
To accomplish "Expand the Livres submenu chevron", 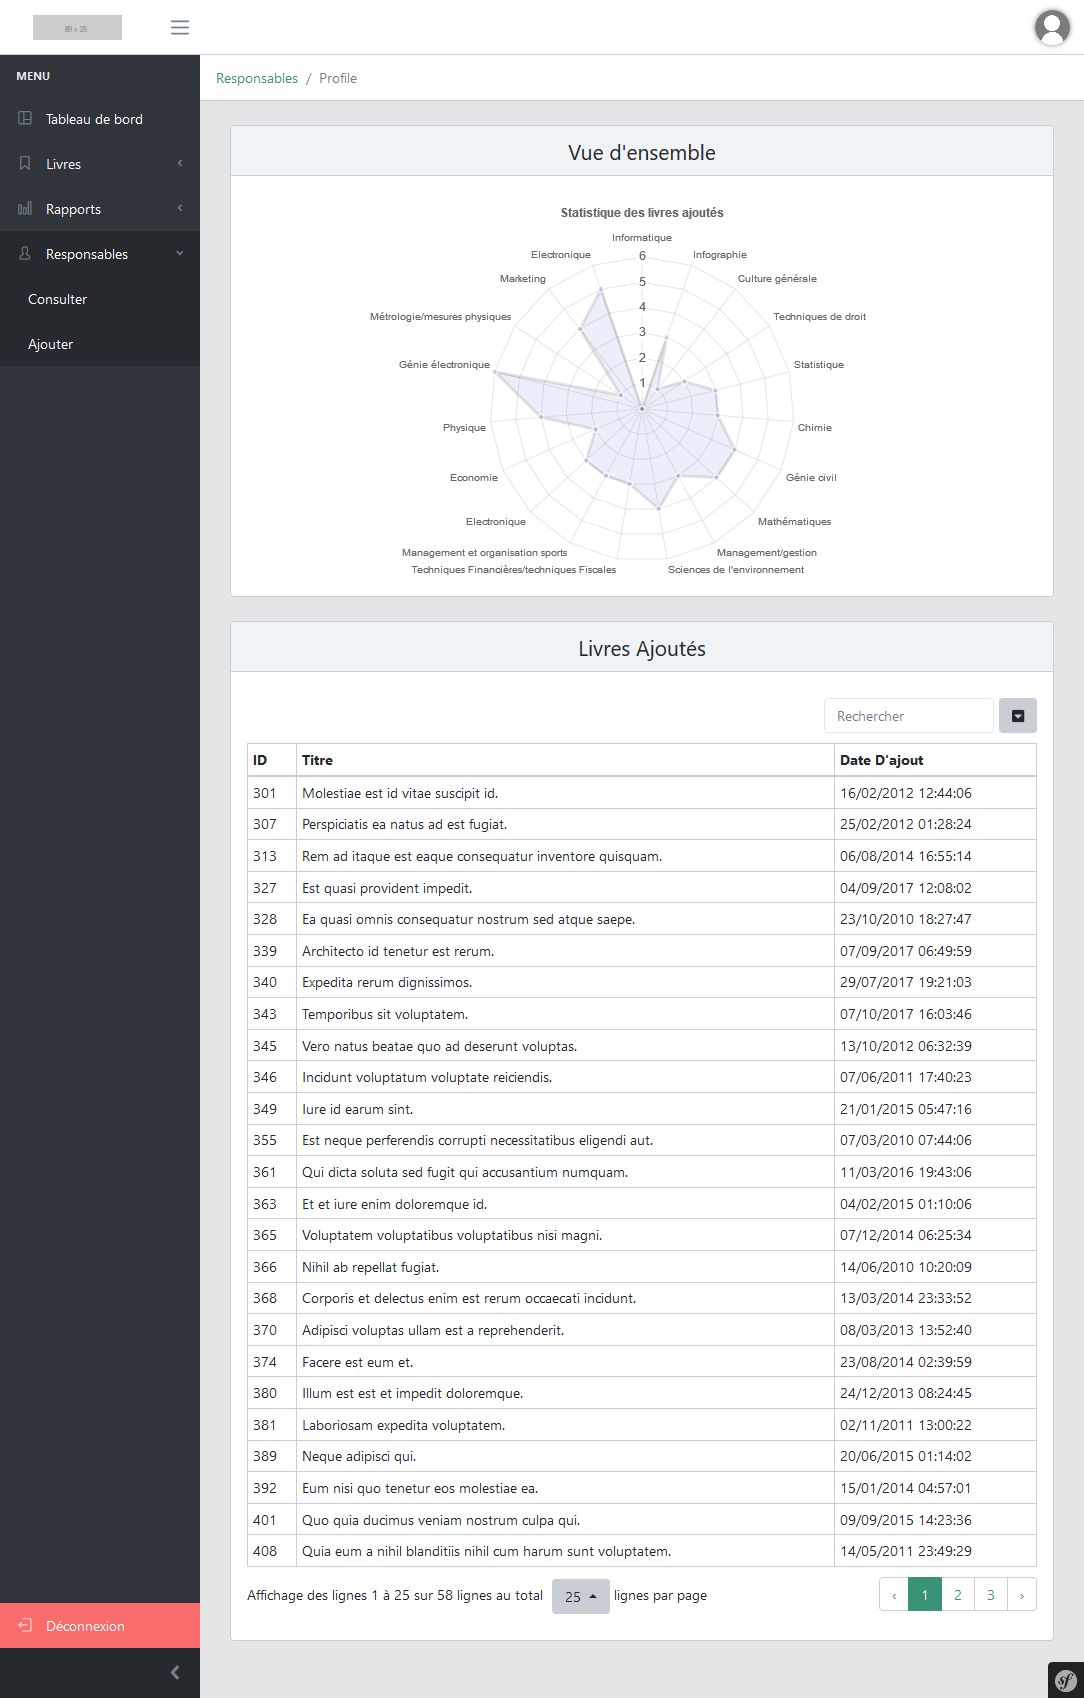I will click(x=180, y=163).
